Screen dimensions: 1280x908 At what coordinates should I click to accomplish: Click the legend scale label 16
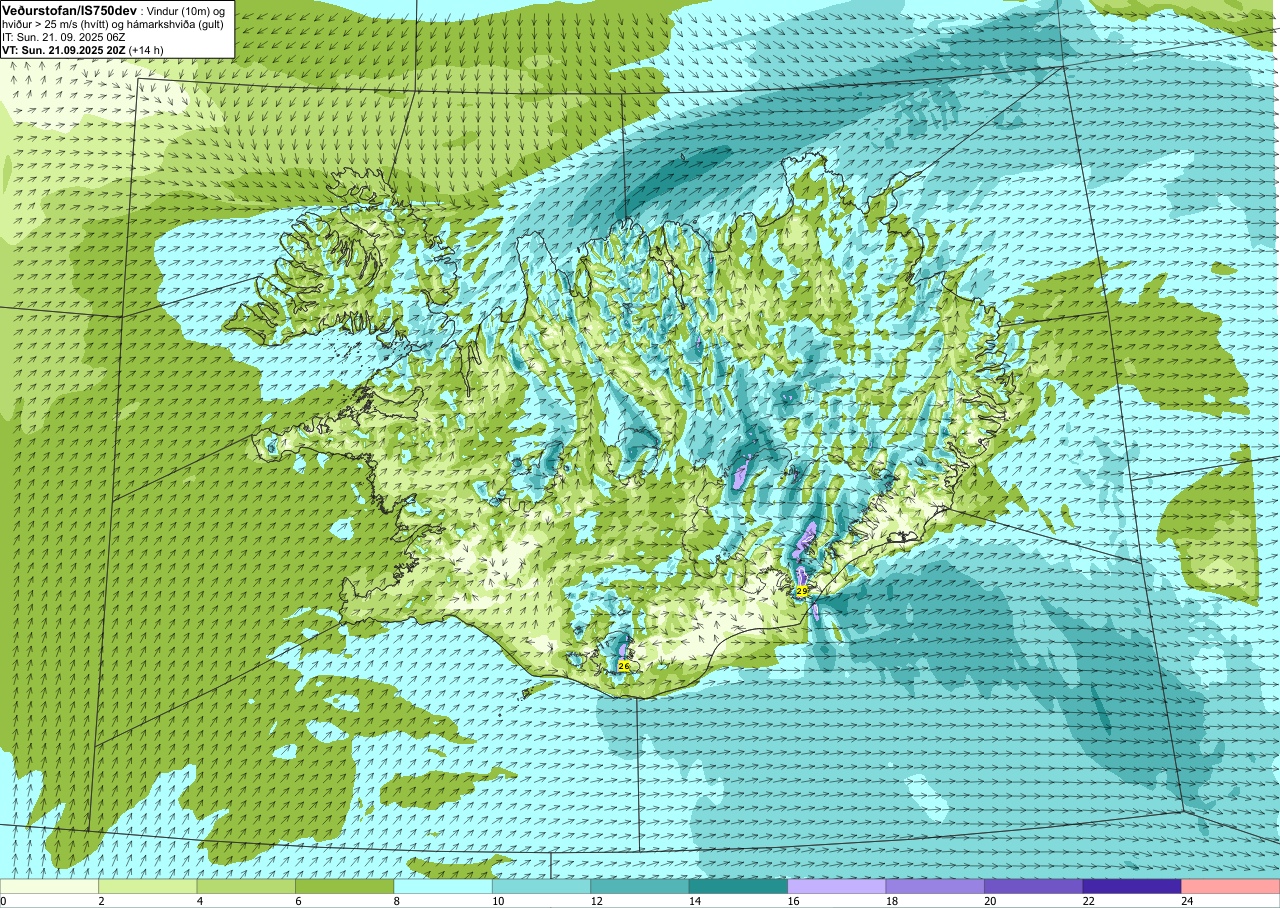coord(793,901)
